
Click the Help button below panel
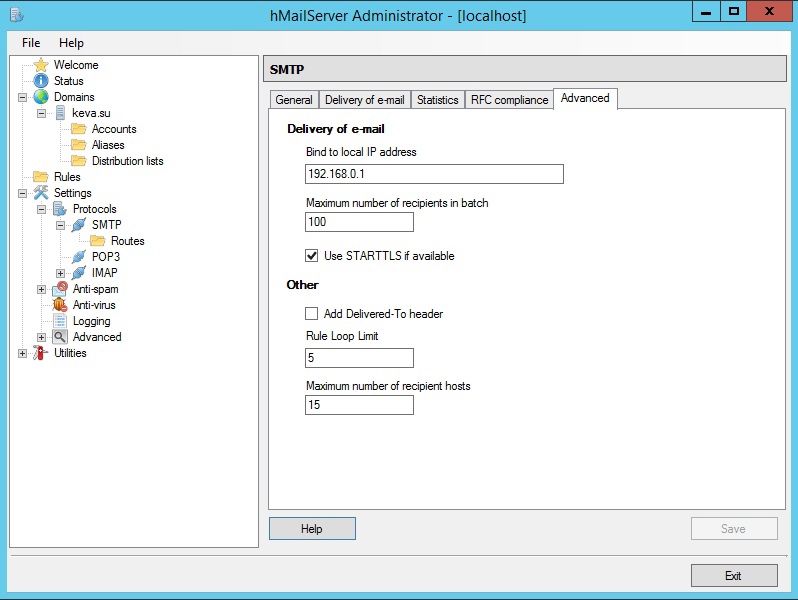point(312,529)
